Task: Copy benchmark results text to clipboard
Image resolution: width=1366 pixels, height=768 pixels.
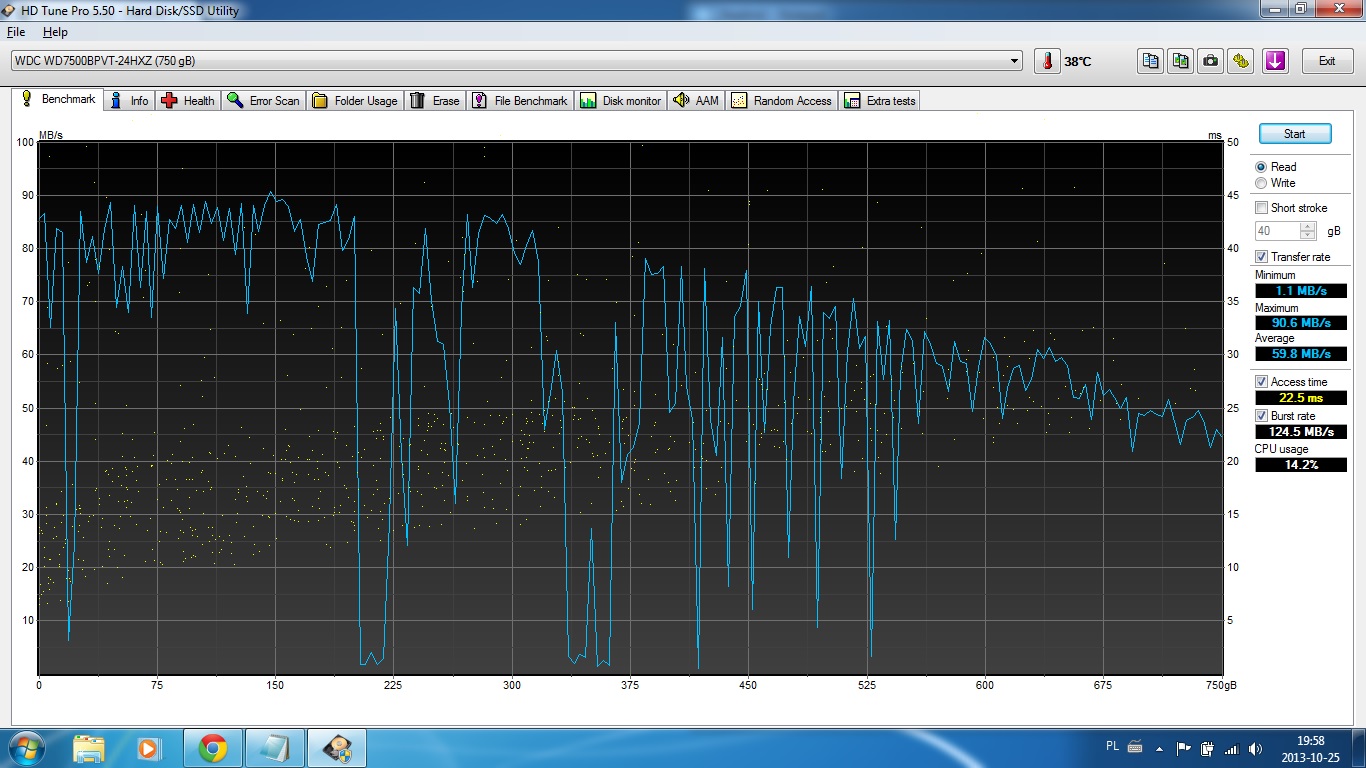Action: 1151,61
